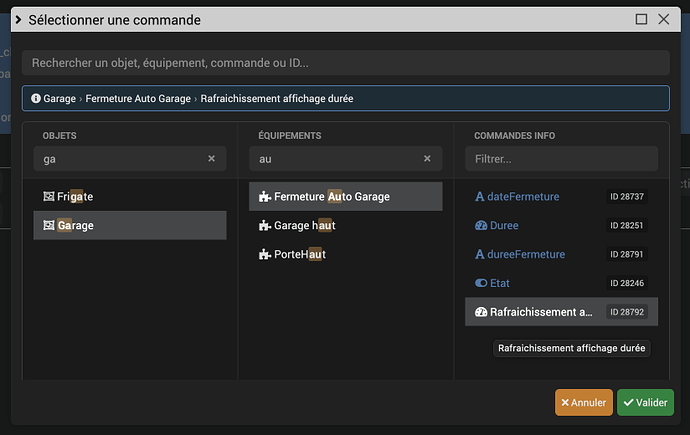Screen dimensions: 690x435
Task: Click the icon next to Frigate object
Action: point(49,196)
